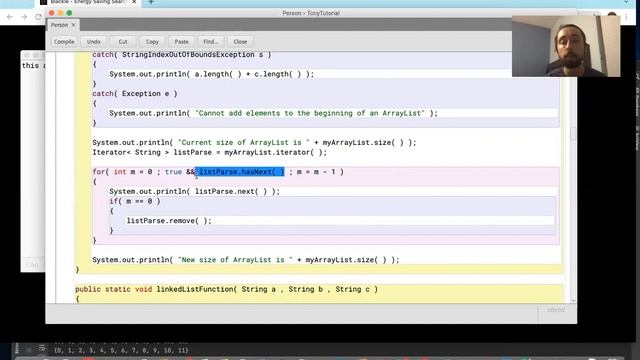The image size is (640, 360).
Task: Go forward with the browser forward arrow
Action: 24,17
